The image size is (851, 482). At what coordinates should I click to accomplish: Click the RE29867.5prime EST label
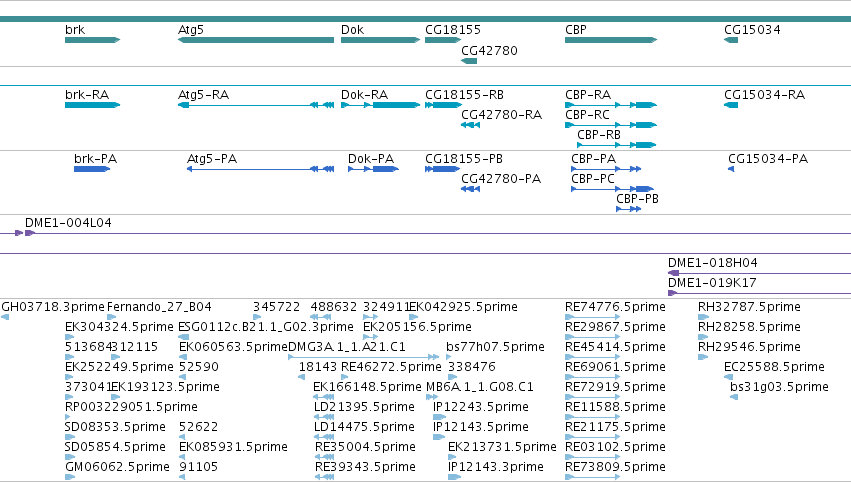click(x=615, y=327)
